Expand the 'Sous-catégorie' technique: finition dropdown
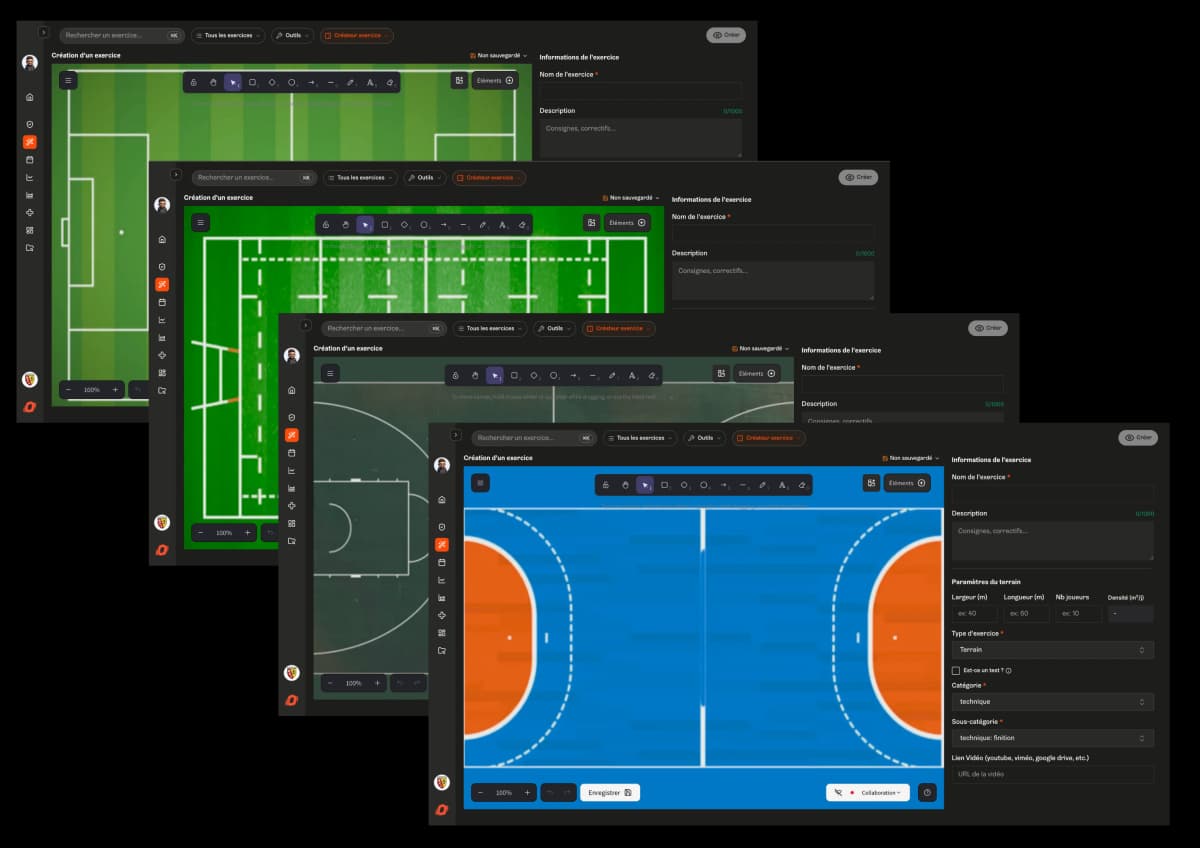This screenshot has height=848, width=1200. (1052, 738)
